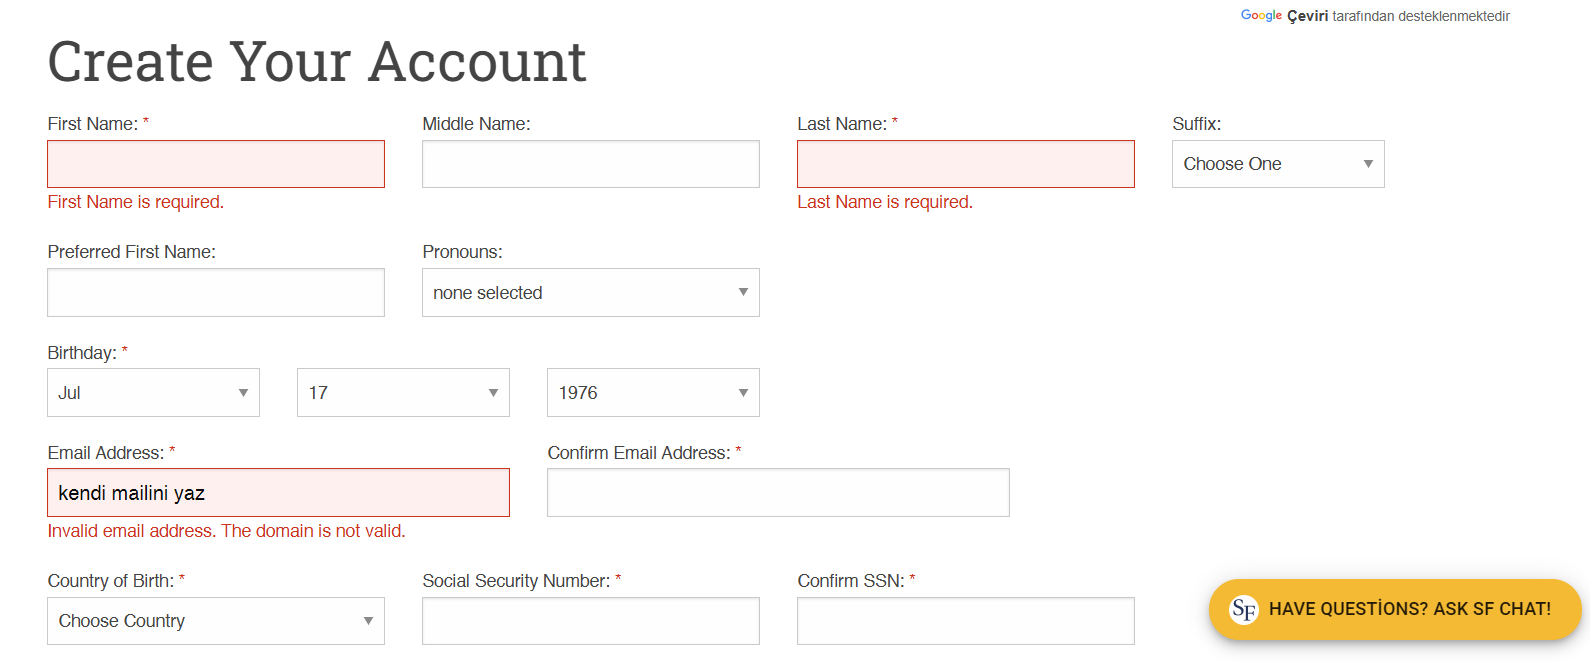Open the birthday year dropdown showing 1976
Screen dimensions: 1590x663
point(653,393)
